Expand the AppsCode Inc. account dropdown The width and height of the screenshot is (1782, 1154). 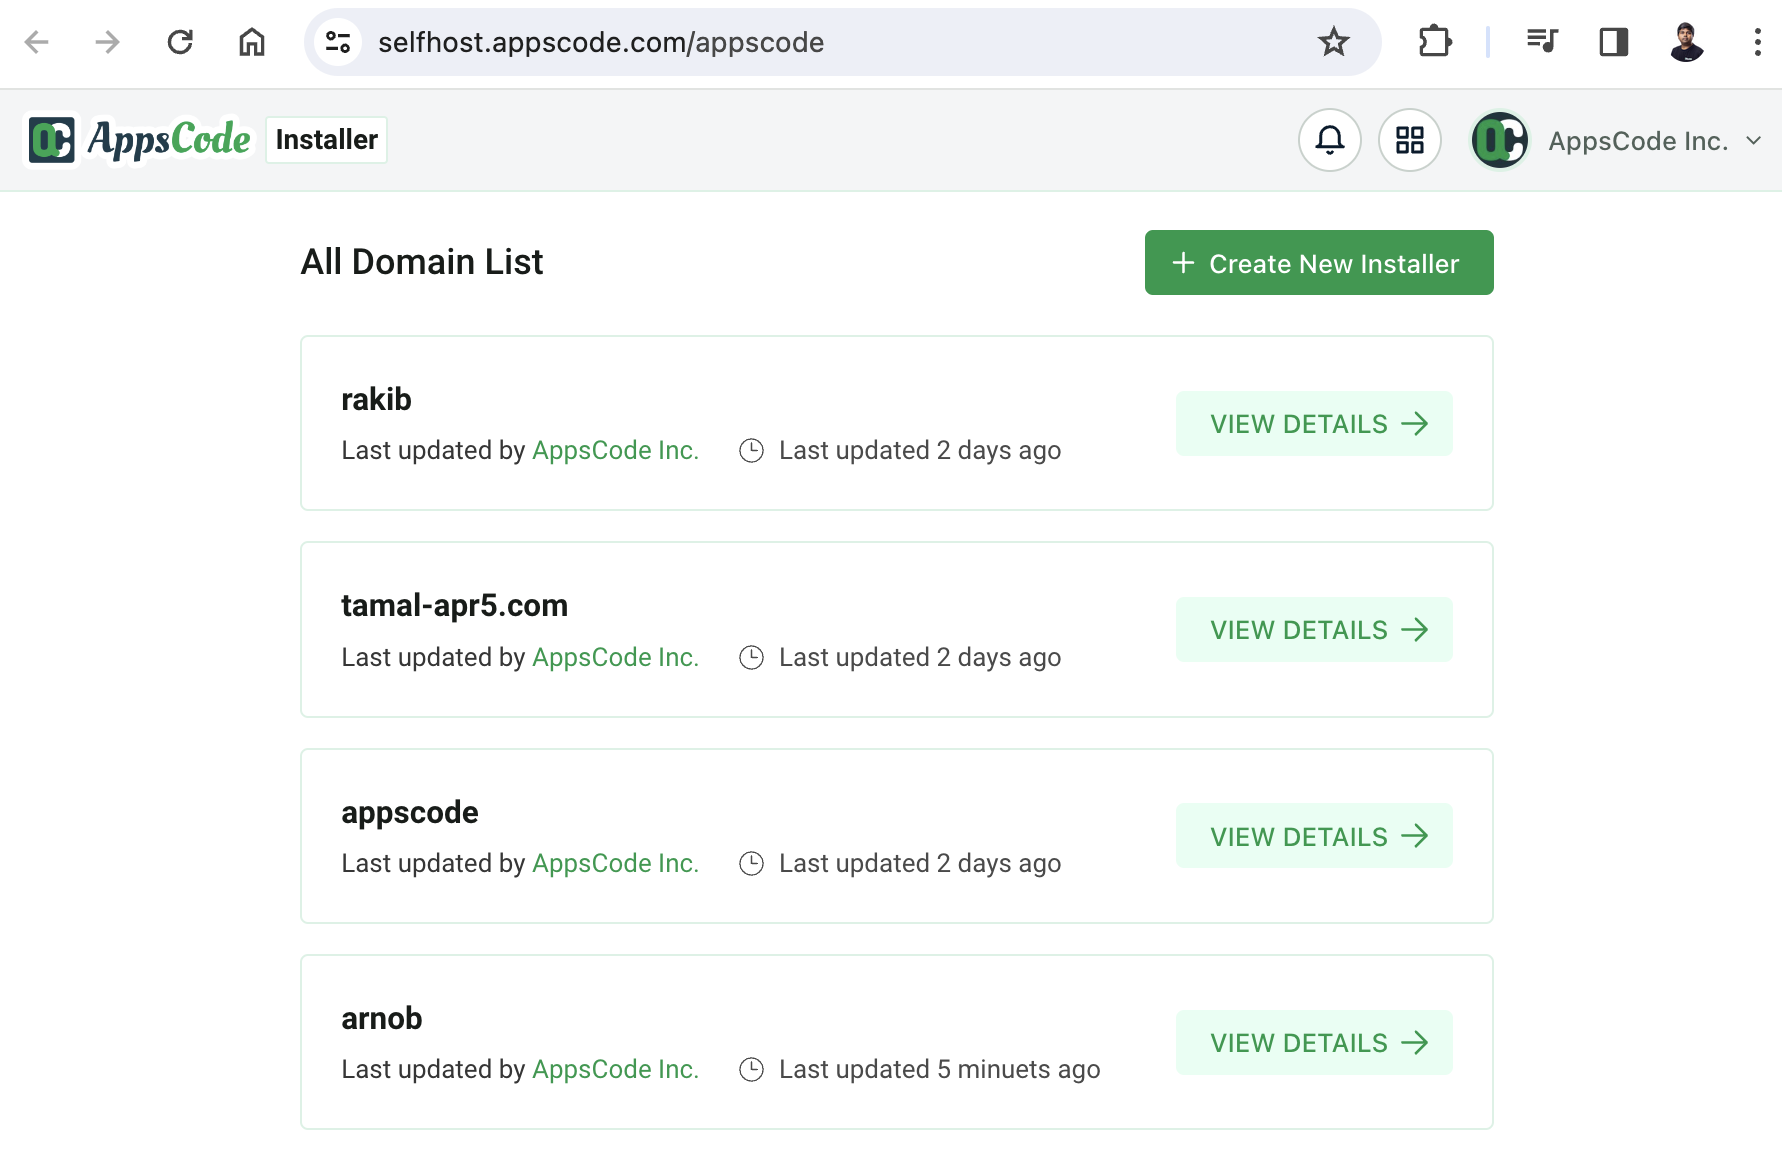[1753, 141]
